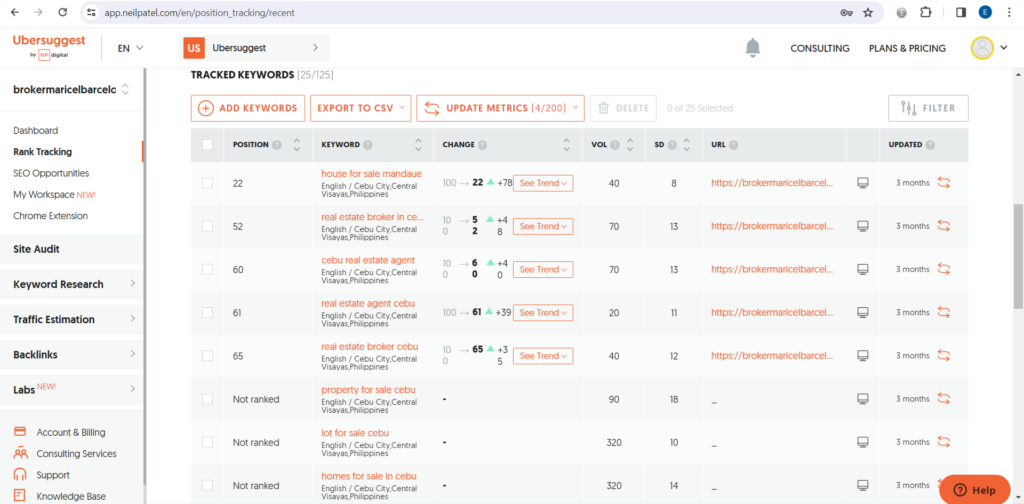Go to Dashboard in sidebar

[x=35, y=131]
